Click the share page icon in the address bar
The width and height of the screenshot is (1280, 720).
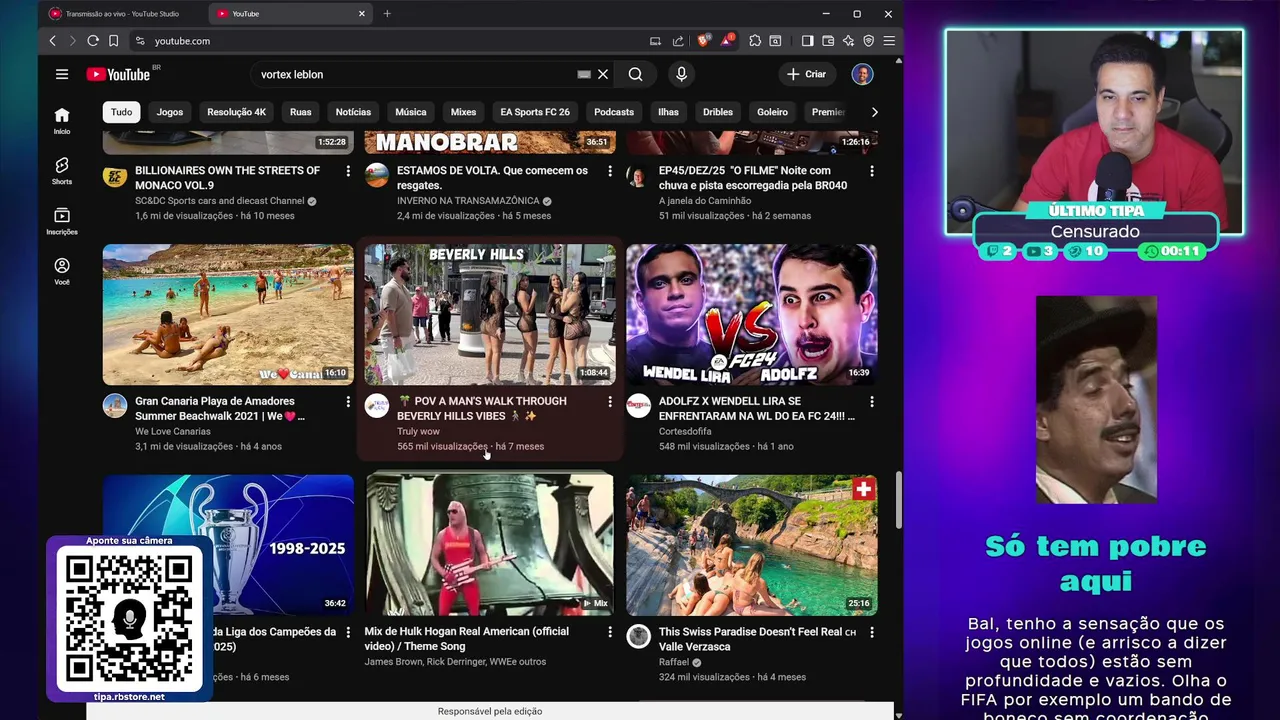click(x=678, y=41)
